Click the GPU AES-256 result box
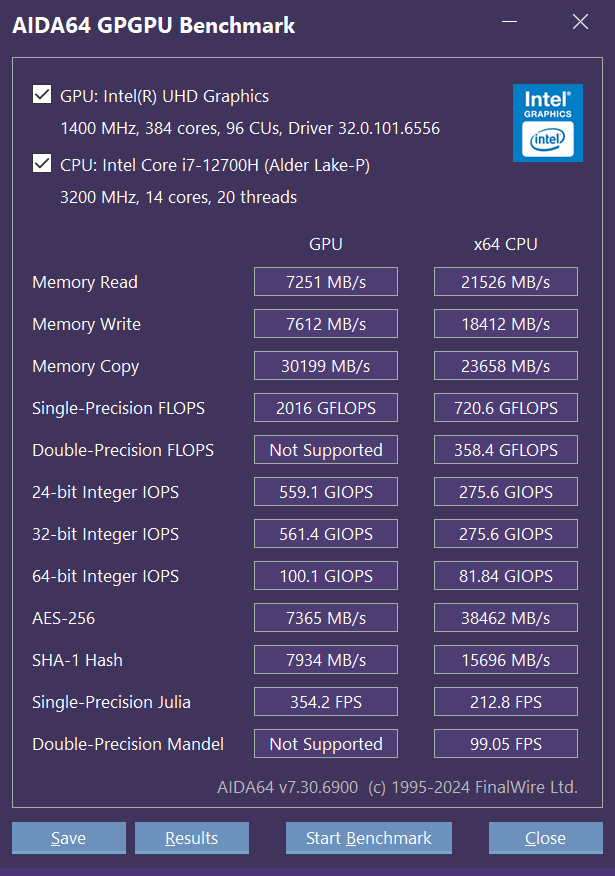 [x=326, y=618]
